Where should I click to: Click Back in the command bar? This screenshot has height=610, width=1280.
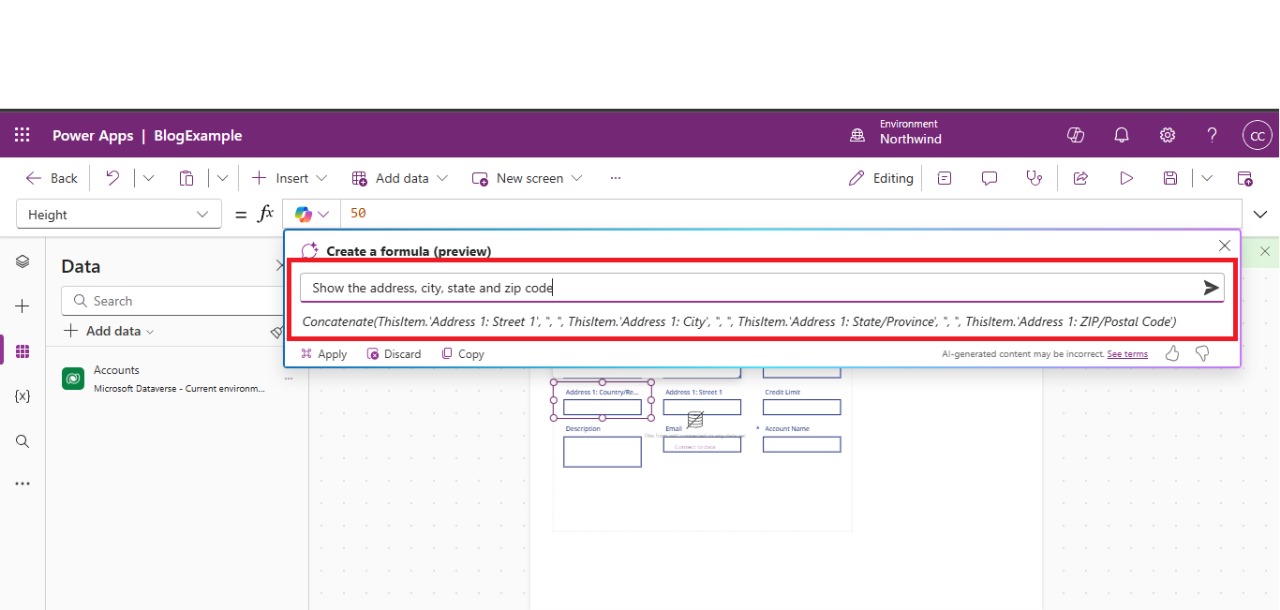52,178
